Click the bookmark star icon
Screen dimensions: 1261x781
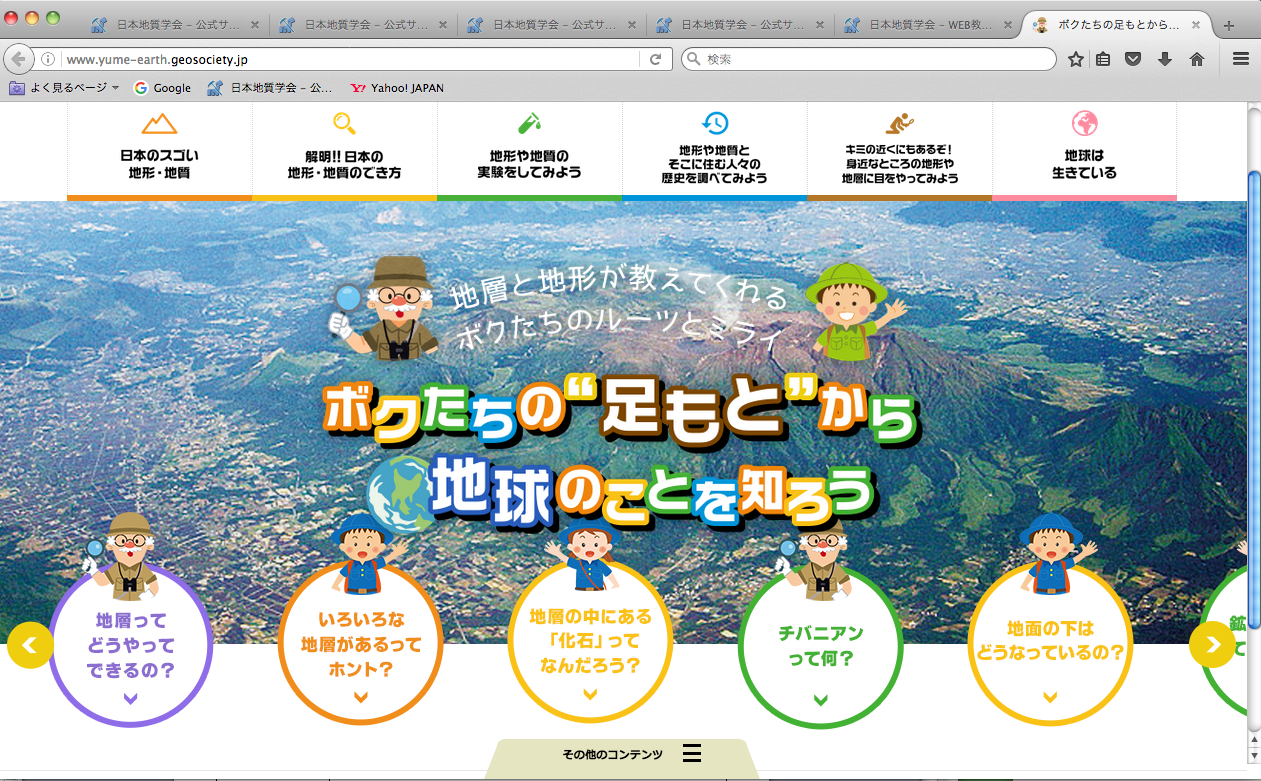1076,59
